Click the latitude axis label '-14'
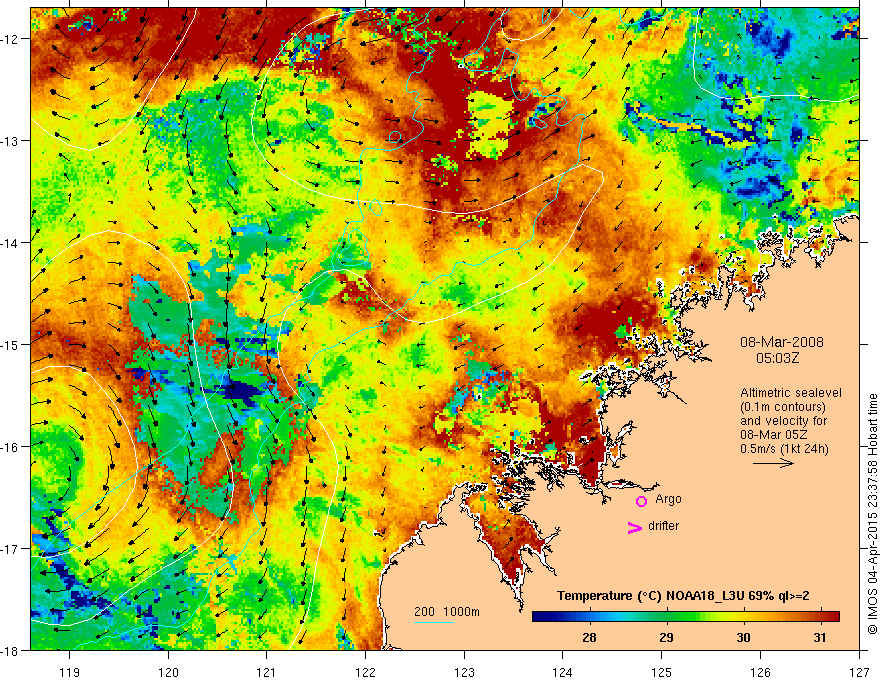 (x=8, y=243)
